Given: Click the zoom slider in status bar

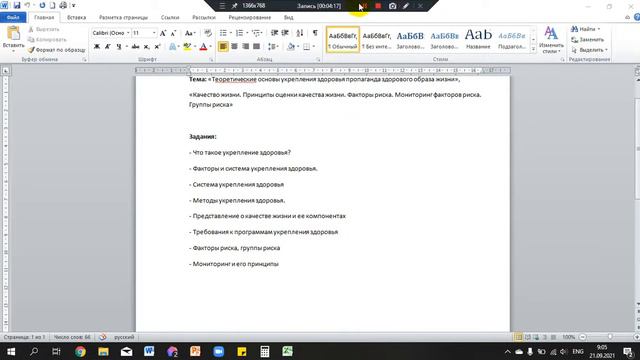Looking at the screenshot, I should 610,337.
